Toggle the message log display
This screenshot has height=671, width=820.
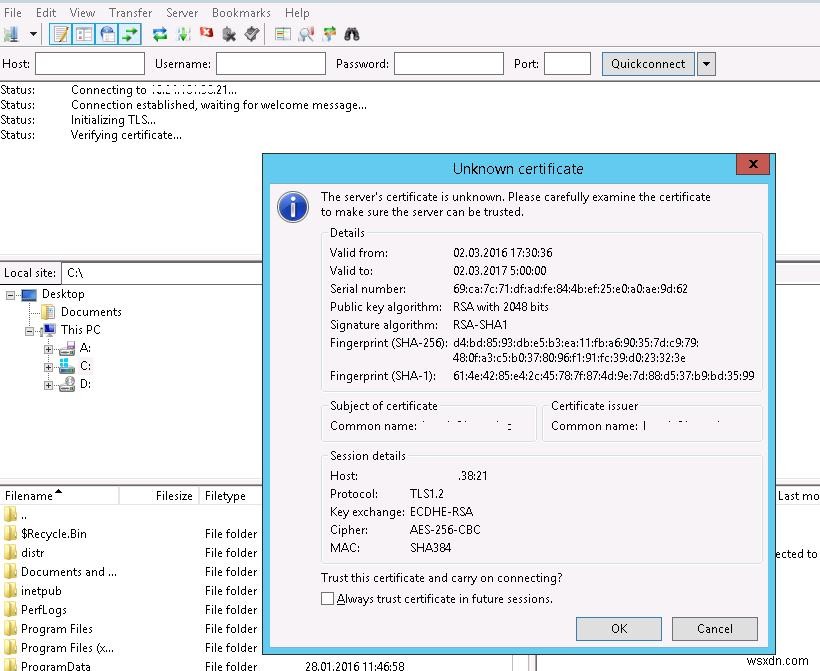(x=61, y=34)
